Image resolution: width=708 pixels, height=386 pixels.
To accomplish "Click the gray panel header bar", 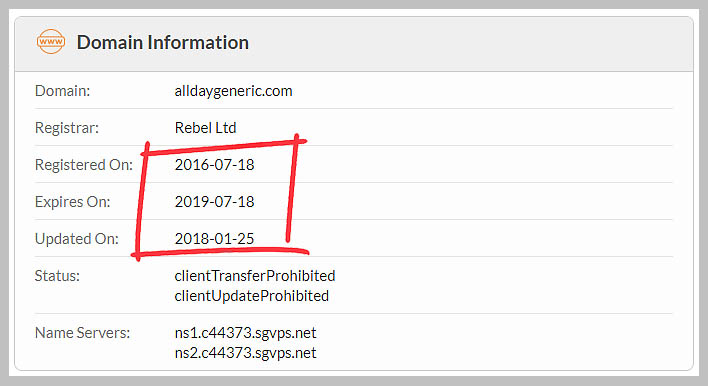I will (x=354, y=44).
